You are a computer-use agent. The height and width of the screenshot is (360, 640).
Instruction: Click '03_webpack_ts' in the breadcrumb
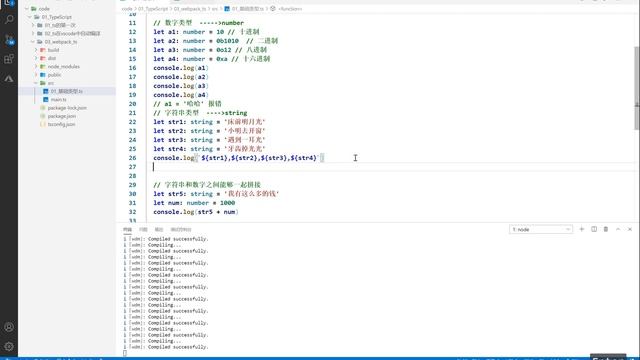point(190,9)
